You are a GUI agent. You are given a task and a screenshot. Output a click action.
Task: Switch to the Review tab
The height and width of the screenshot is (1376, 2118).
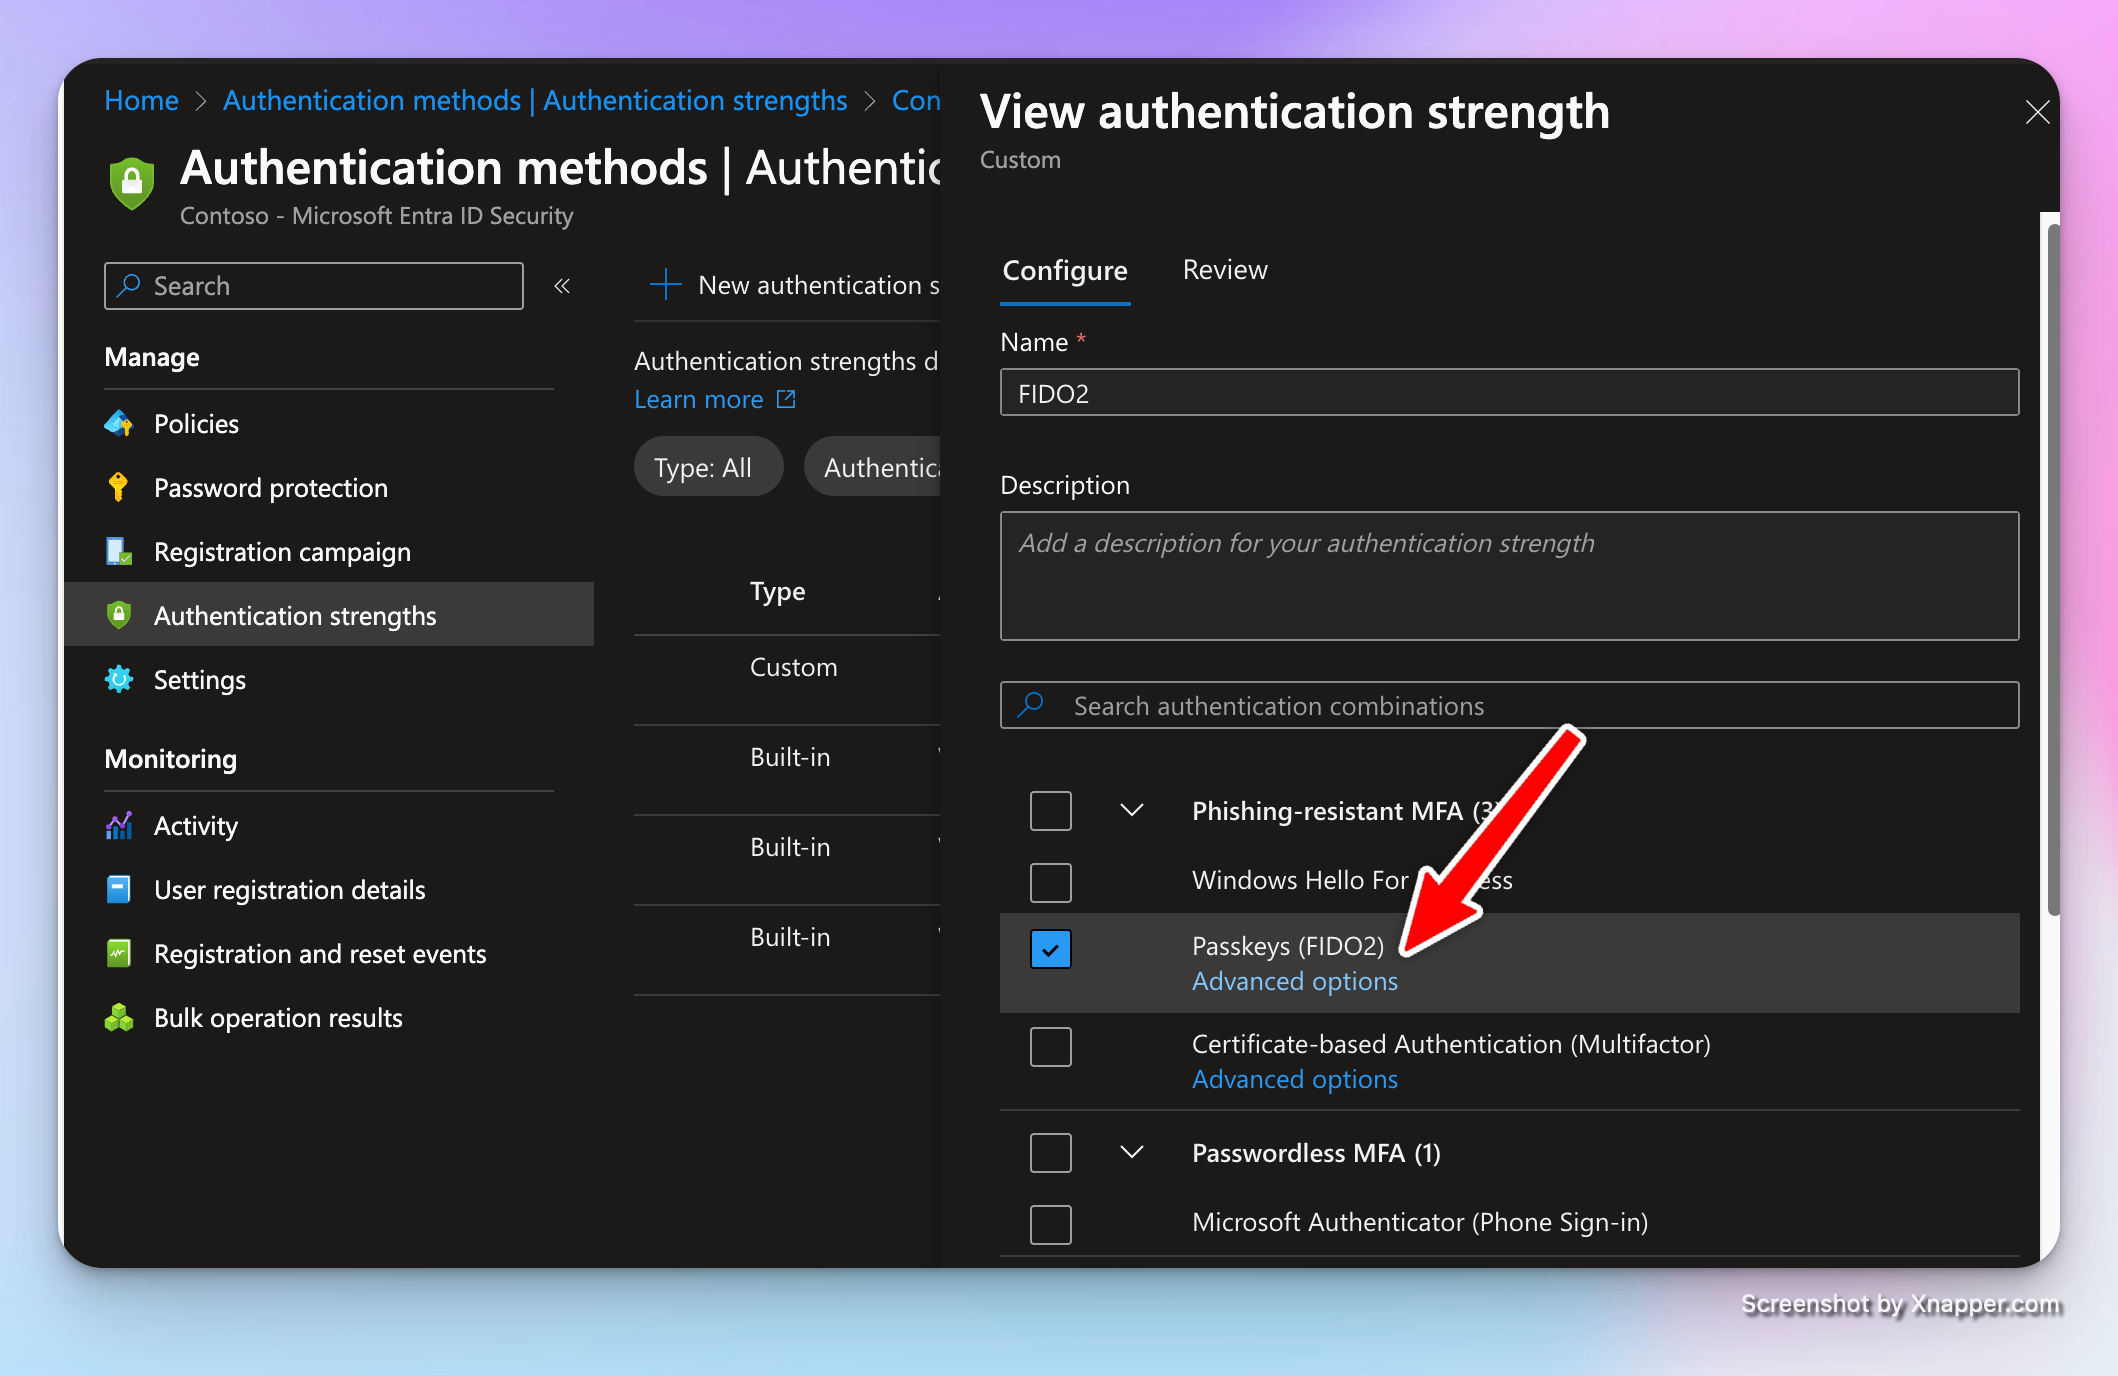click(x=1224, y=270)
